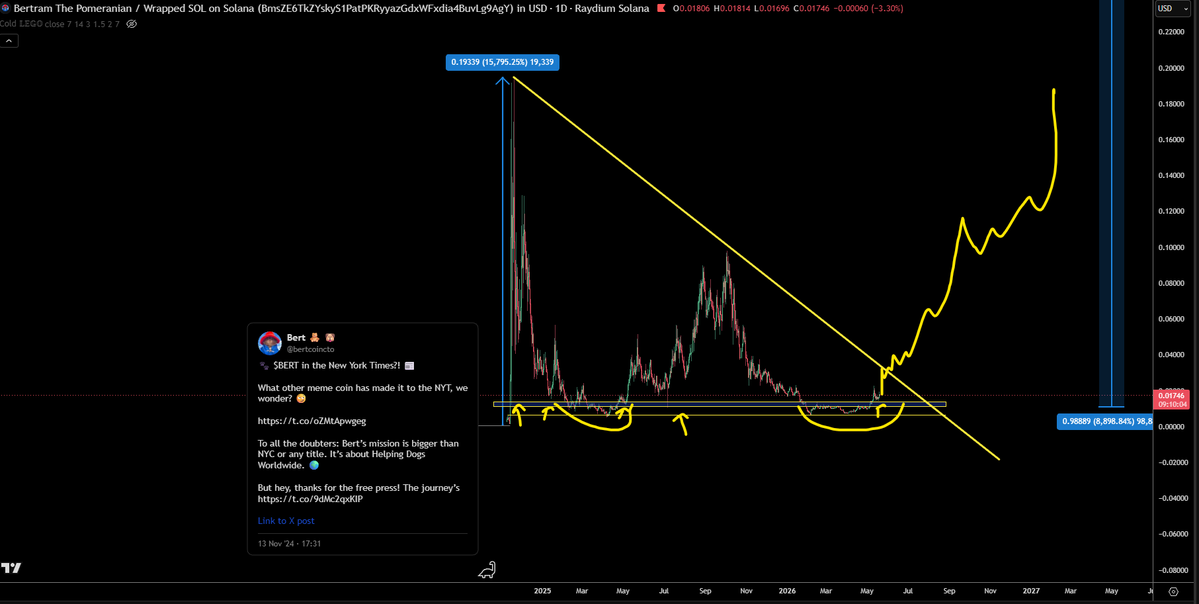Click the 2026 label on the time axis
The width and height of the screenshot is (1199, 604).
788,591
